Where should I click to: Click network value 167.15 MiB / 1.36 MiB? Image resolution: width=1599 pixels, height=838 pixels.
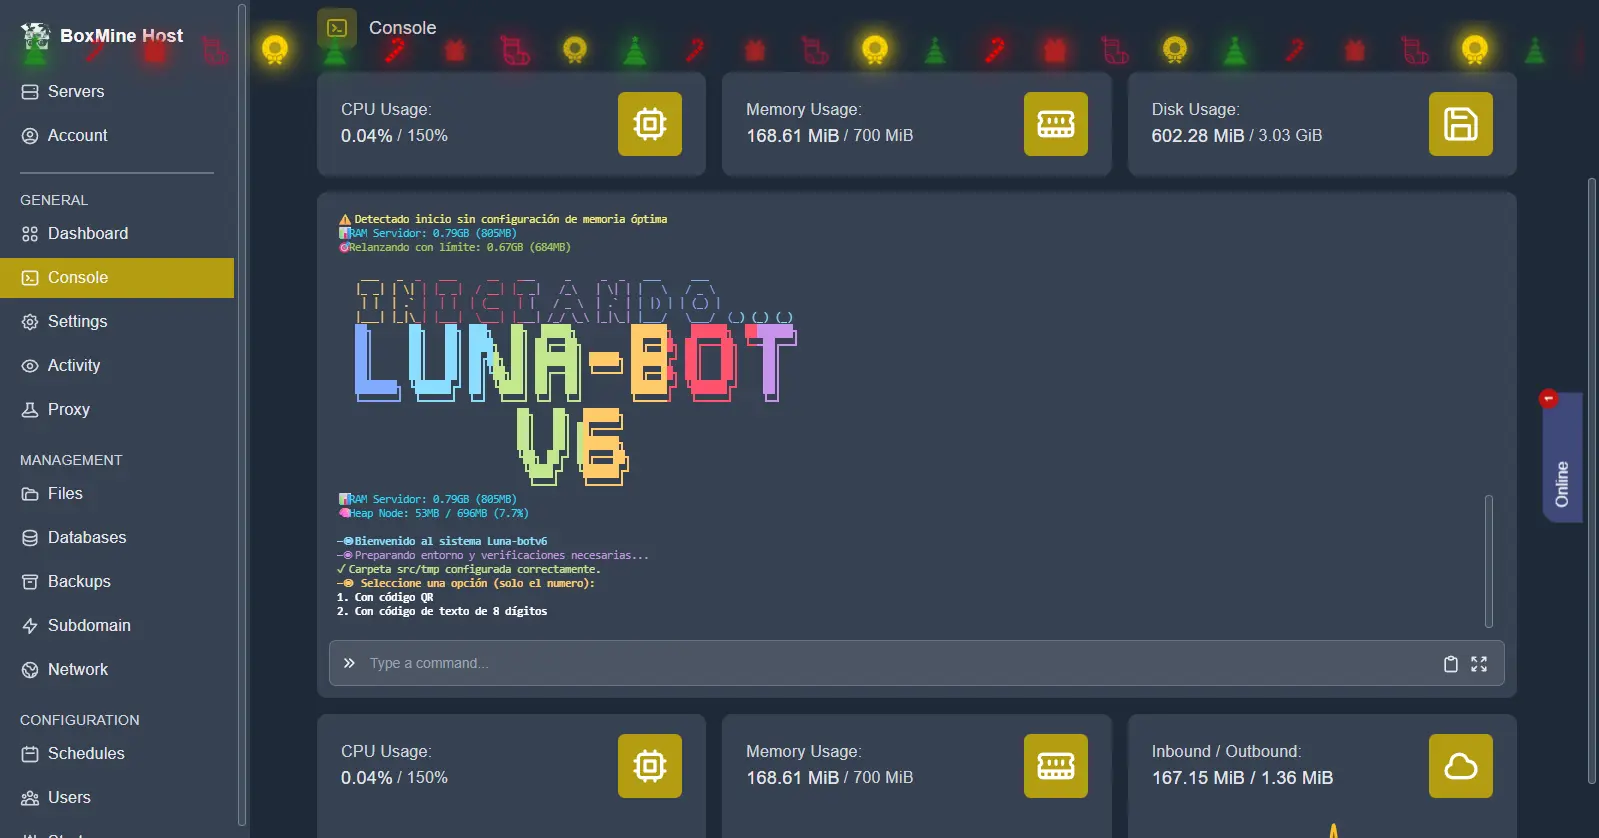point(1242,777)
